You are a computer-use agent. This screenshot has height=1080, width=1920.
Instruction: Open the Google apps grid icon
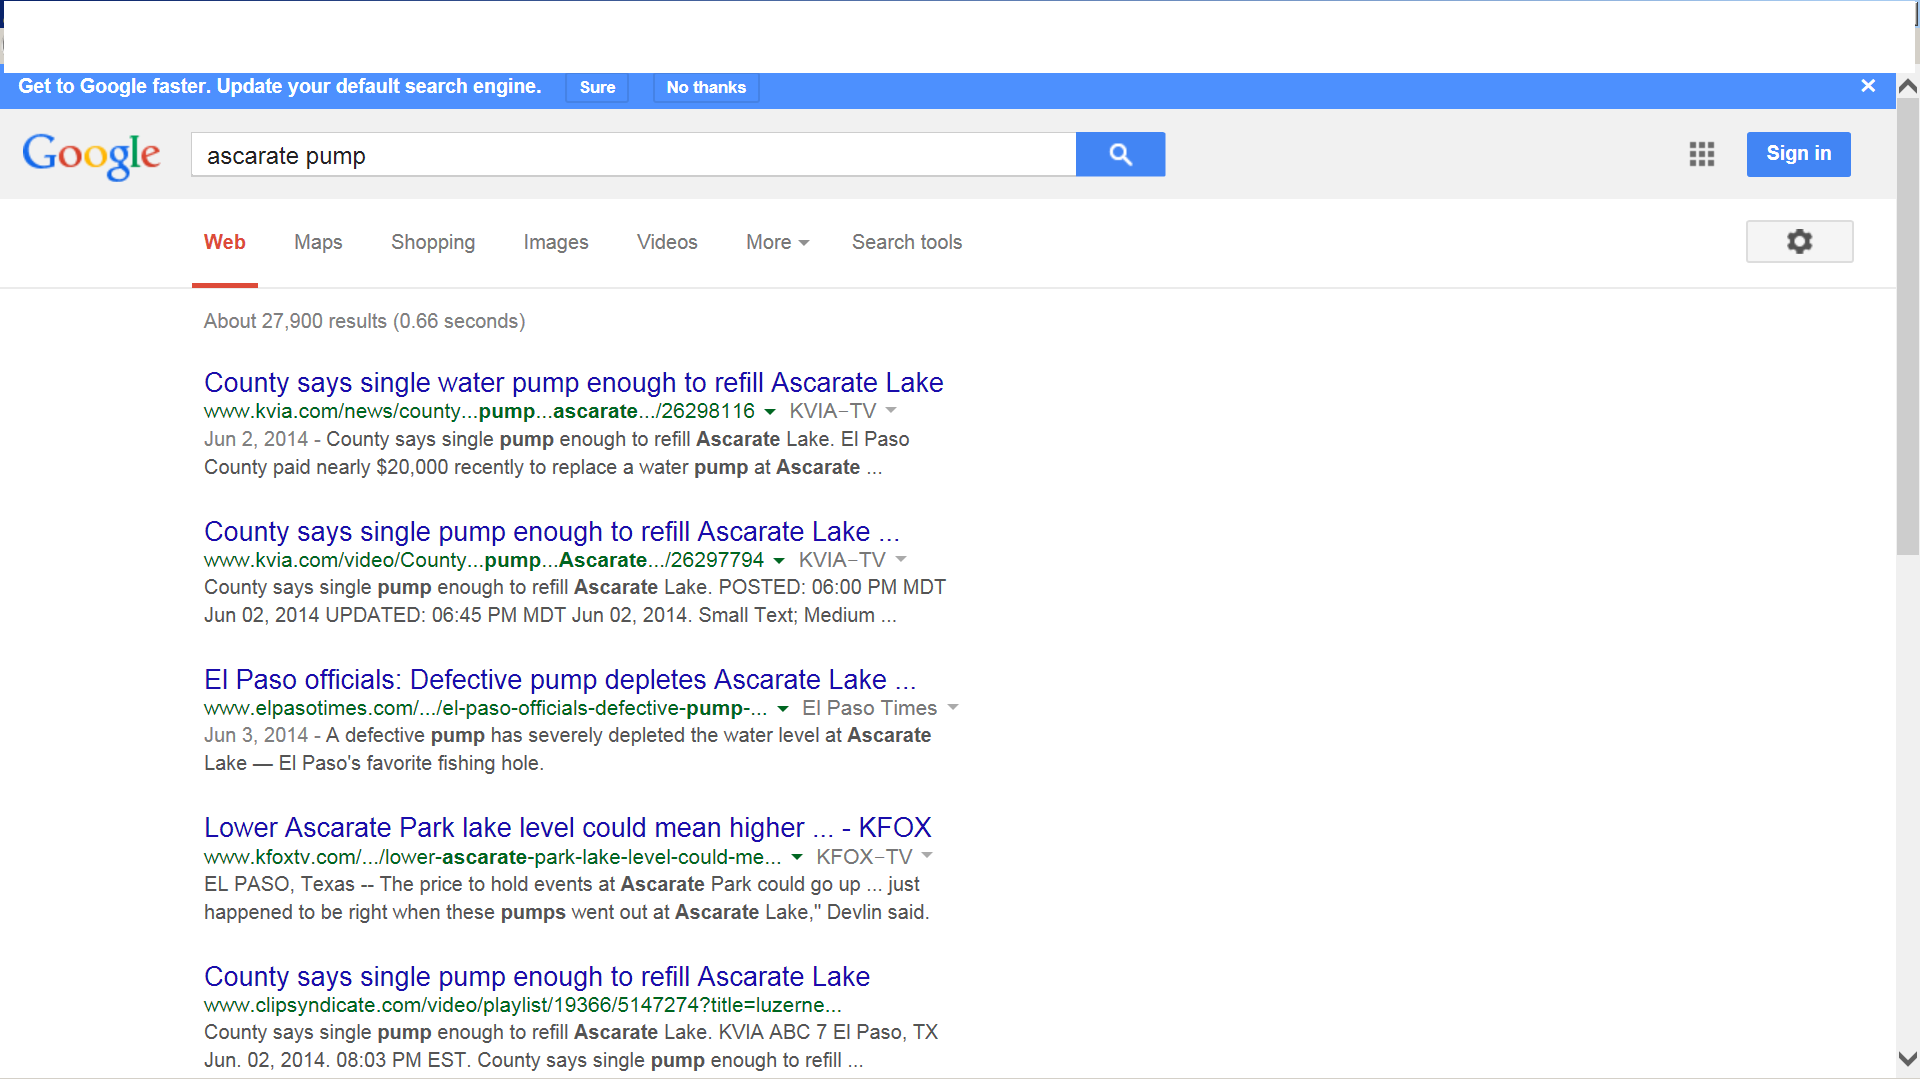[1701, 154]
